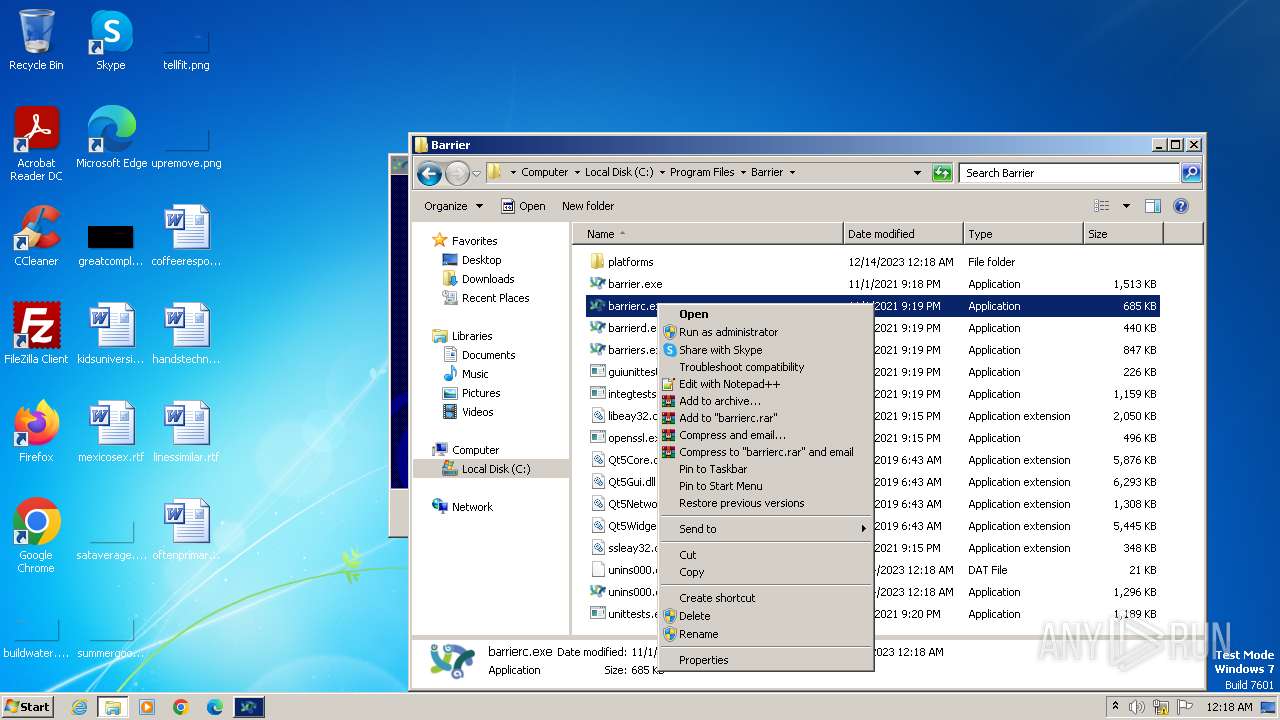Screen dimensions: 1280x720
Task: Refresh the Barrier folder view
Action: (x=942, y=173)
